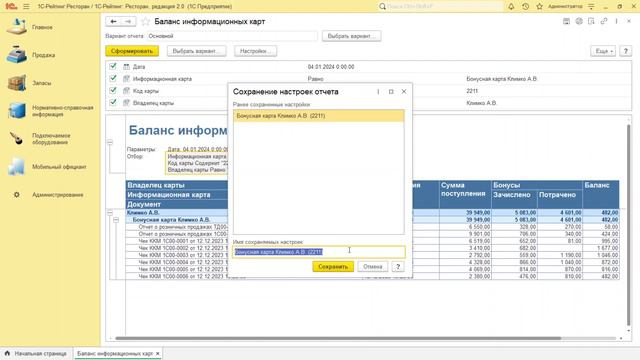Switch to Баланс информационных карт tab
Viewport: 640px width, 360px height.
(115, 353)
